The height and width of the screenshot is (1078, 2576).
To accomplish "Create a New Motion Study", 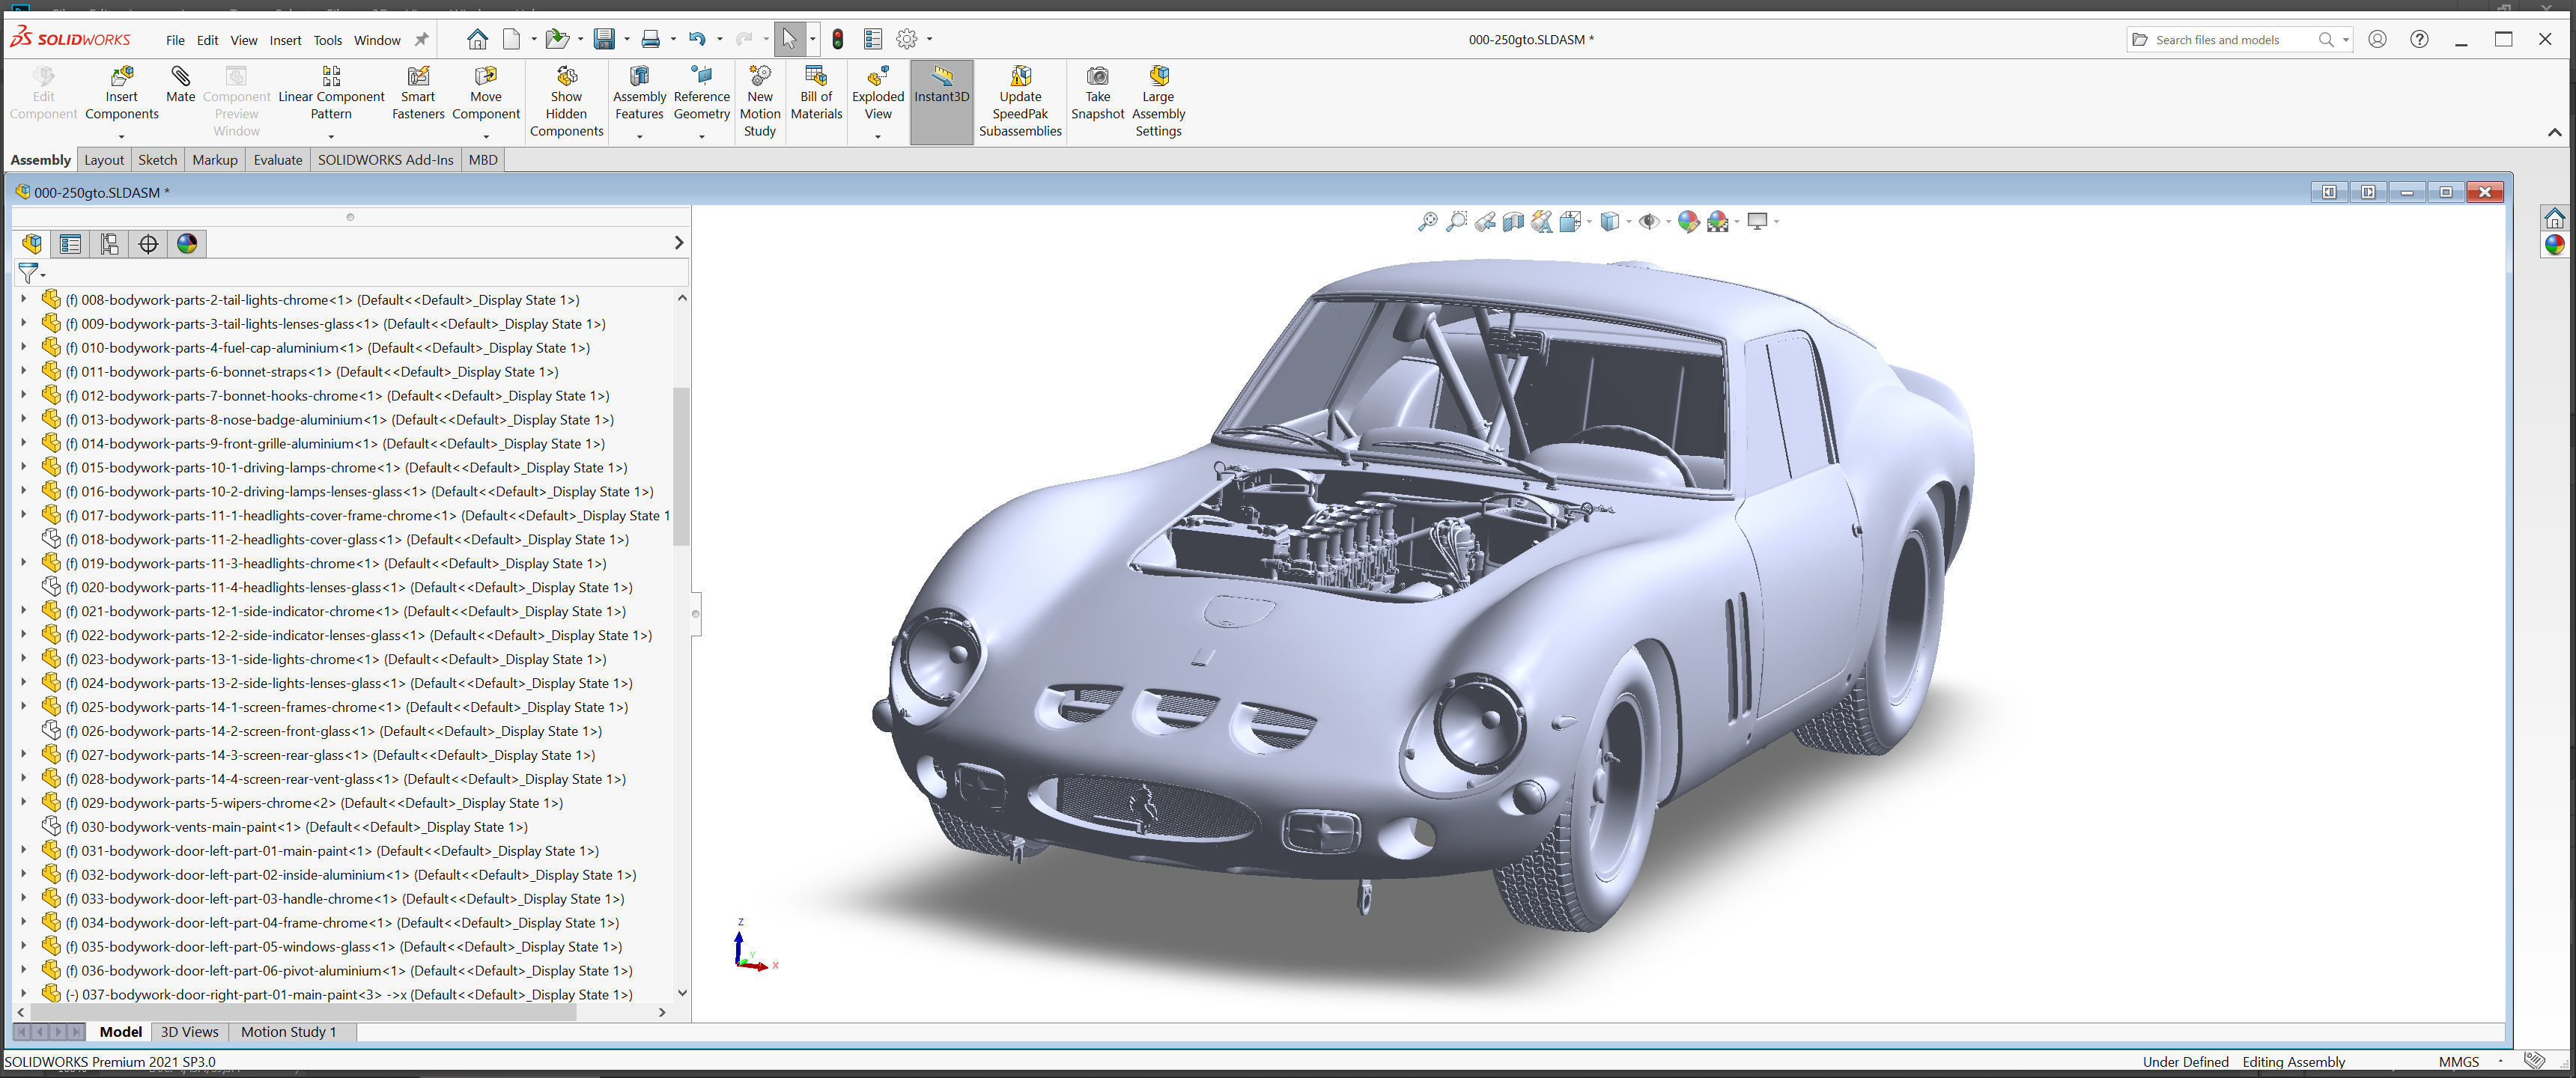I will point(760,101).
